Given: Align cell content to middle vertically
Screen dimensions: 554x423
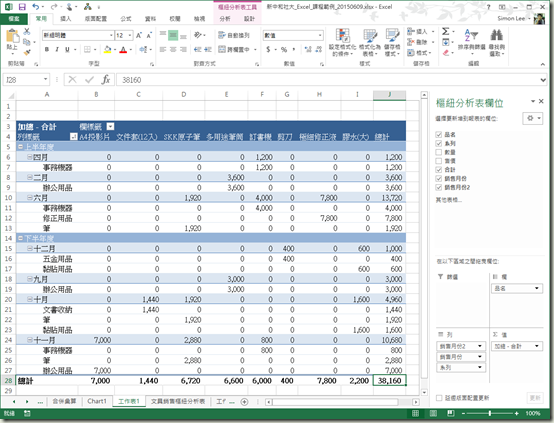Looking at the screenshot, I should pos(173,35).
